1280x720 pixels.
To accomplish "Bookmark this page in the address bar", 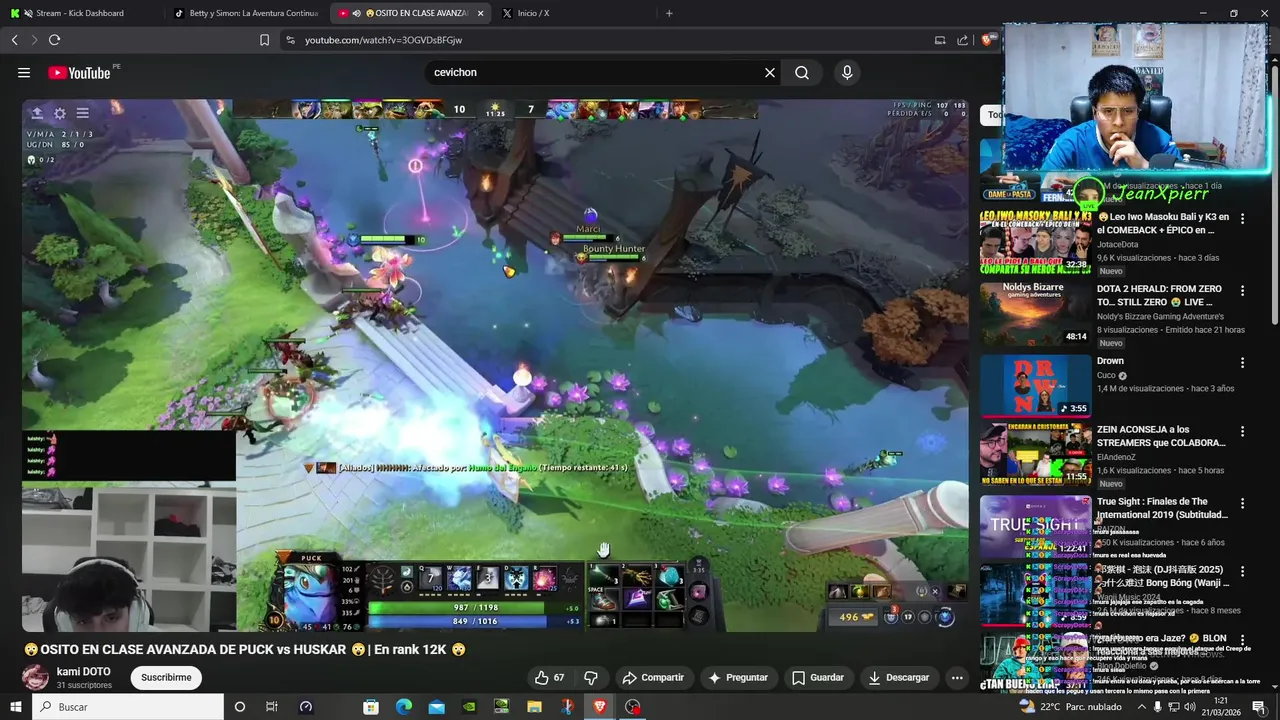I will point(264,40).
